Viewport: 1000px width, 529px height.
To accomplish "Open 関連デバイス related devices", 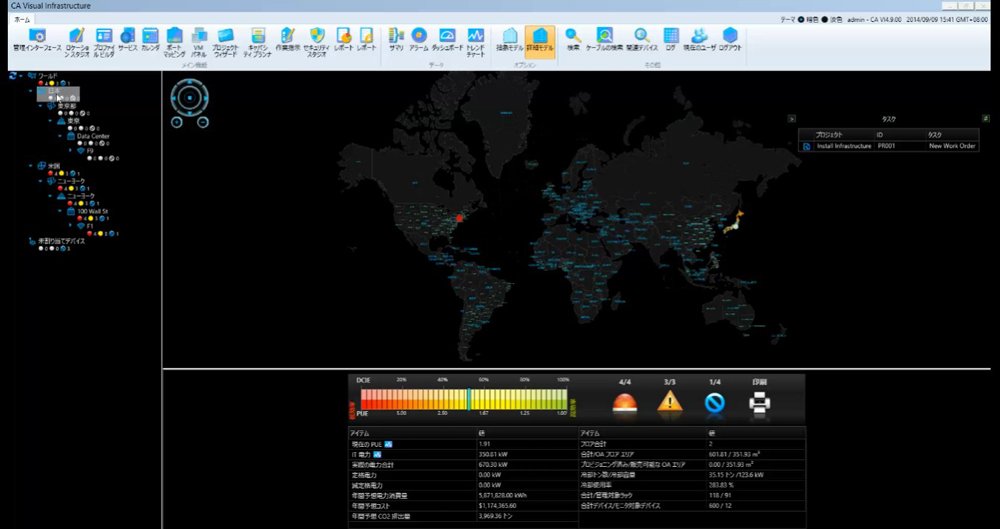I will pos(642,40).
